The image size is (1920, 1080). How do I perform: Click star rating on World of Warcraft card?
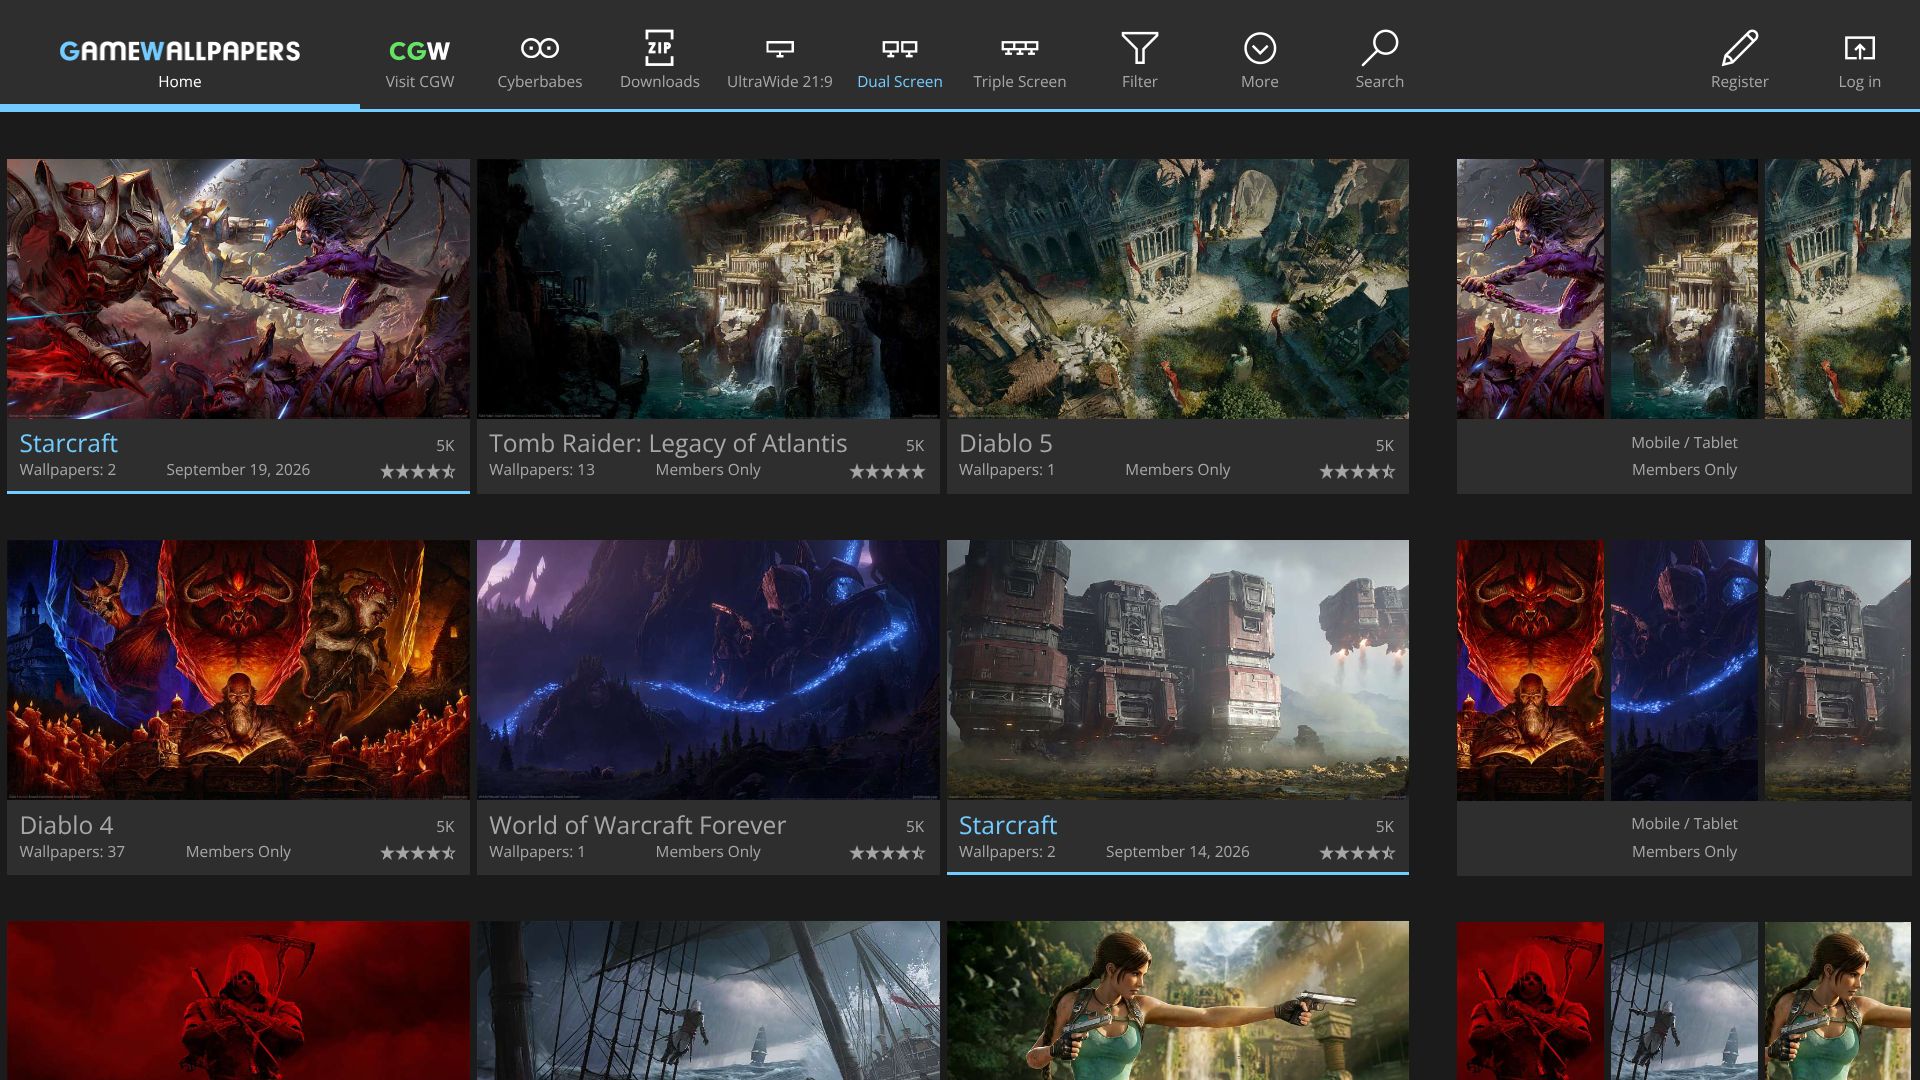pos(887,853)
